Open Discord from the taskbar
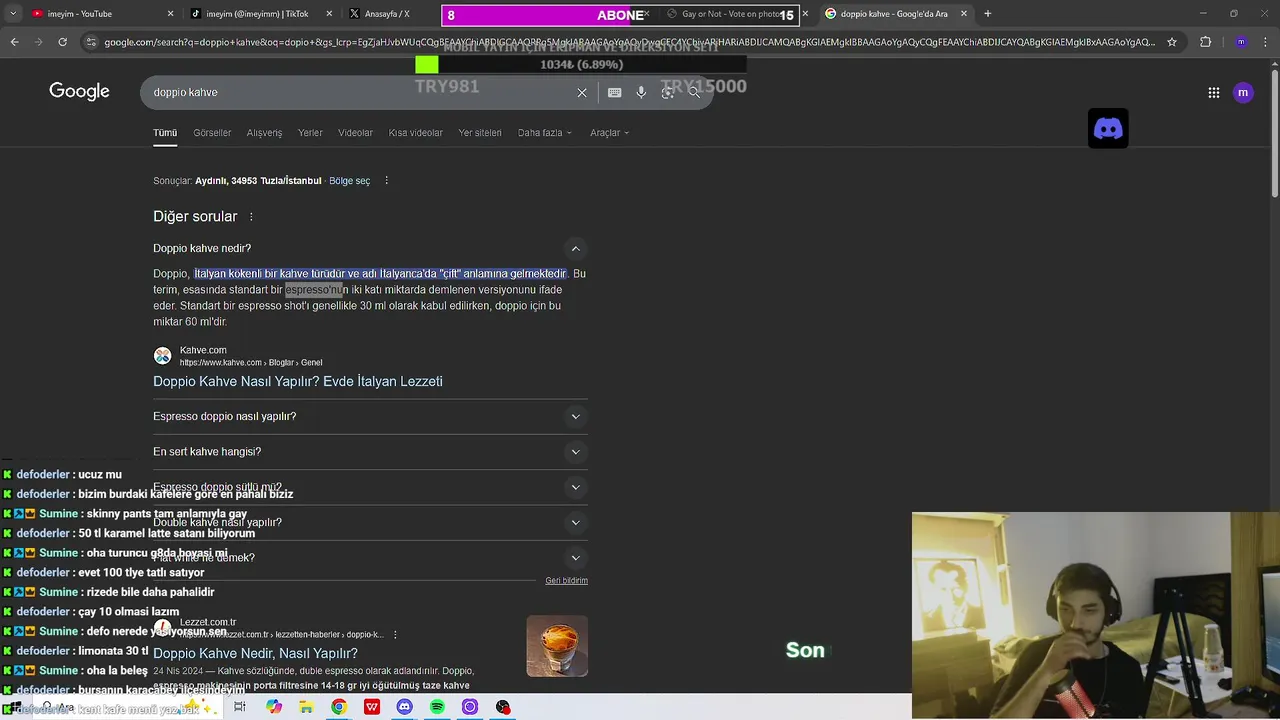Screen dimensions: 1280x720 pyautogui.click(x=404, y=707)
